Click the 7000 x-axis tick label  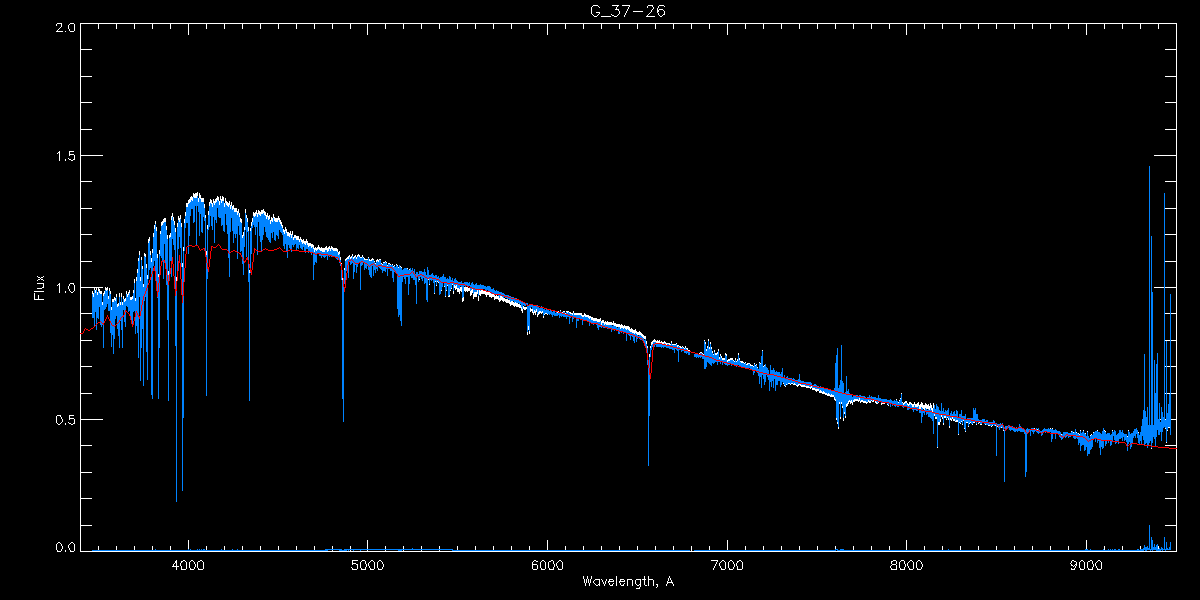coord(727,565)
